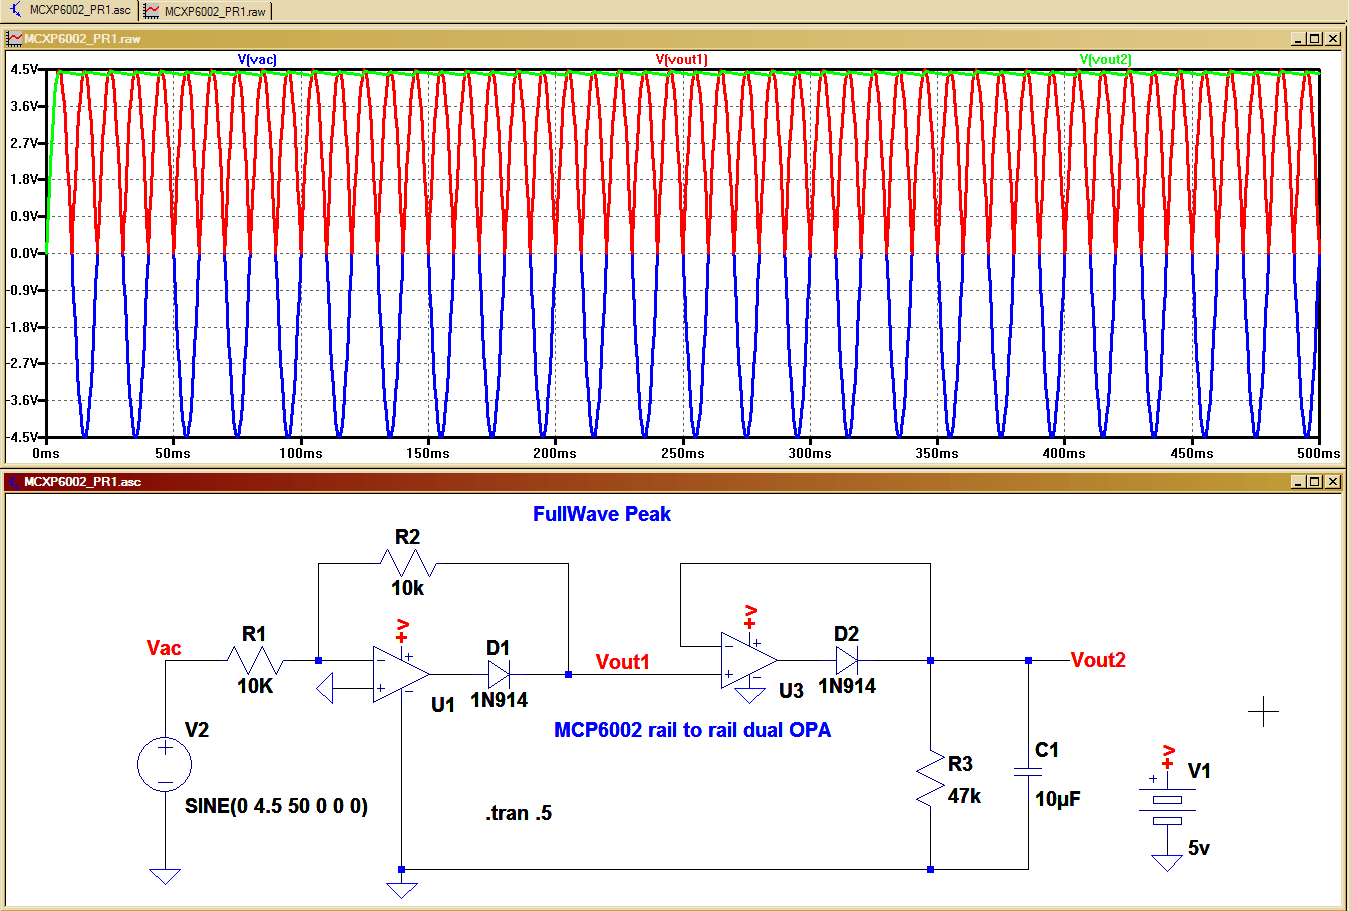1351x911 pixels.
Task: Minimize the schematic window
Action: click(1299, 482)
